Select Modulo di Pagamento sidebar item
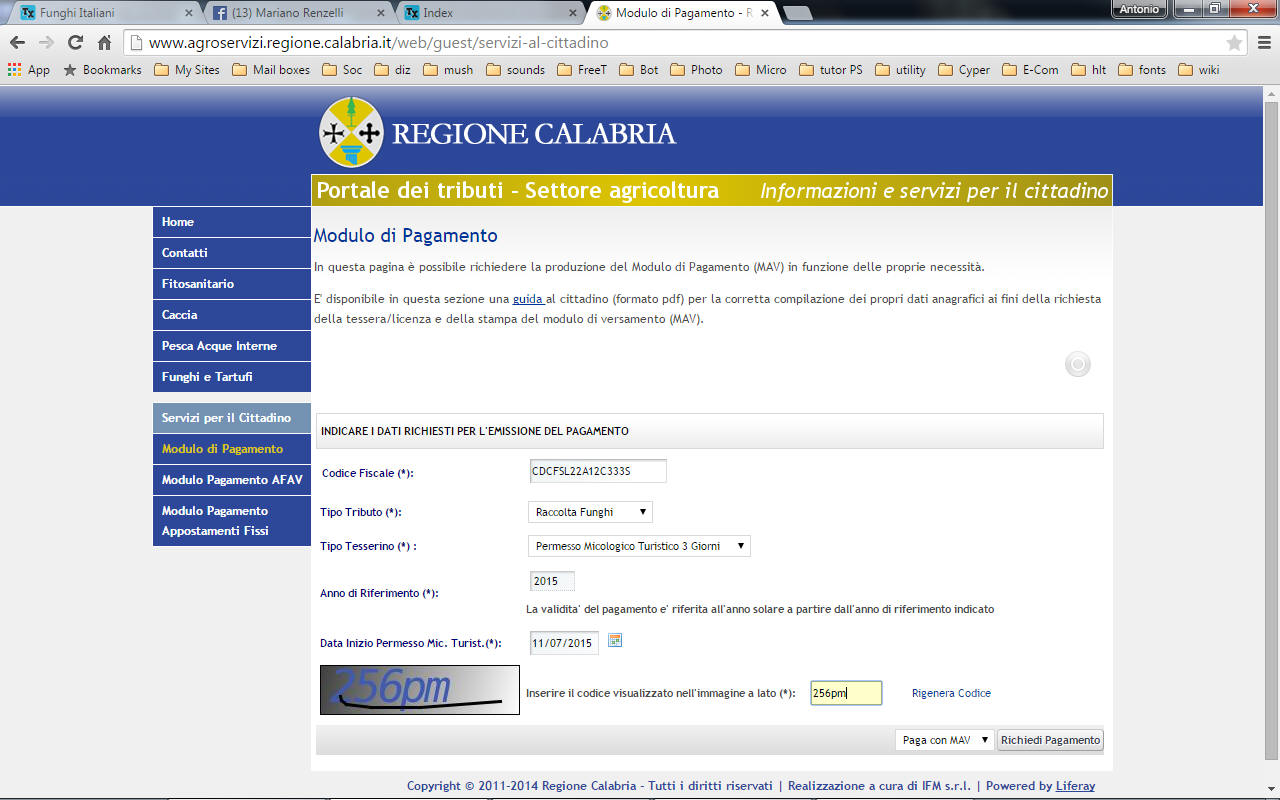Image resolution: width=1280 pixels, height=800 pixels. tap(232, 449)
